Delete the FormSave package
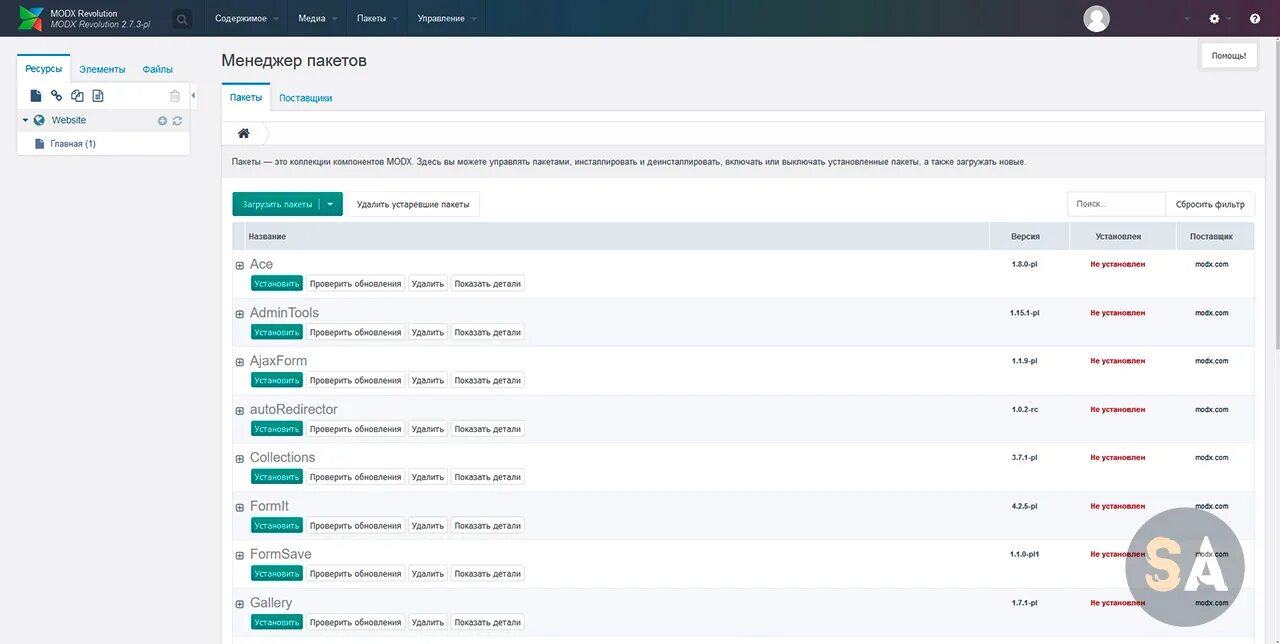Screen dimensions: 1280x644 pyautogui.click(x=428, y=574)
